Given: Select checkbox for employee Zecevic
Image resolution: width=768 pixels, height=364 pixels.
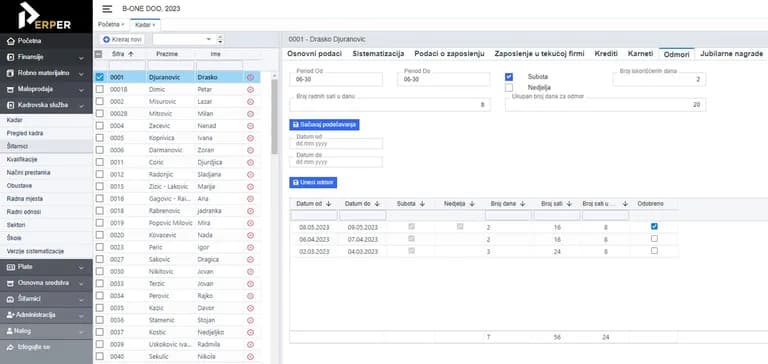Looking at the screenshot, I should coord(99,125).
